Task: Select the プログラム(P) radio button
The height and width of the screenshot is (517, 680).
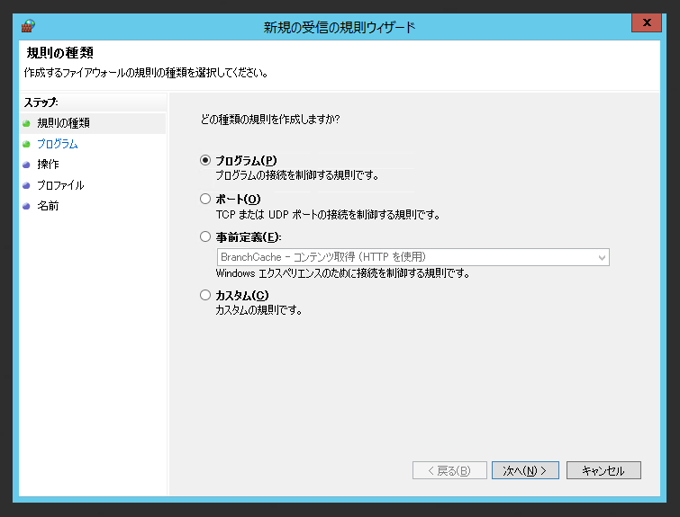Action: [x=206, y=160]
